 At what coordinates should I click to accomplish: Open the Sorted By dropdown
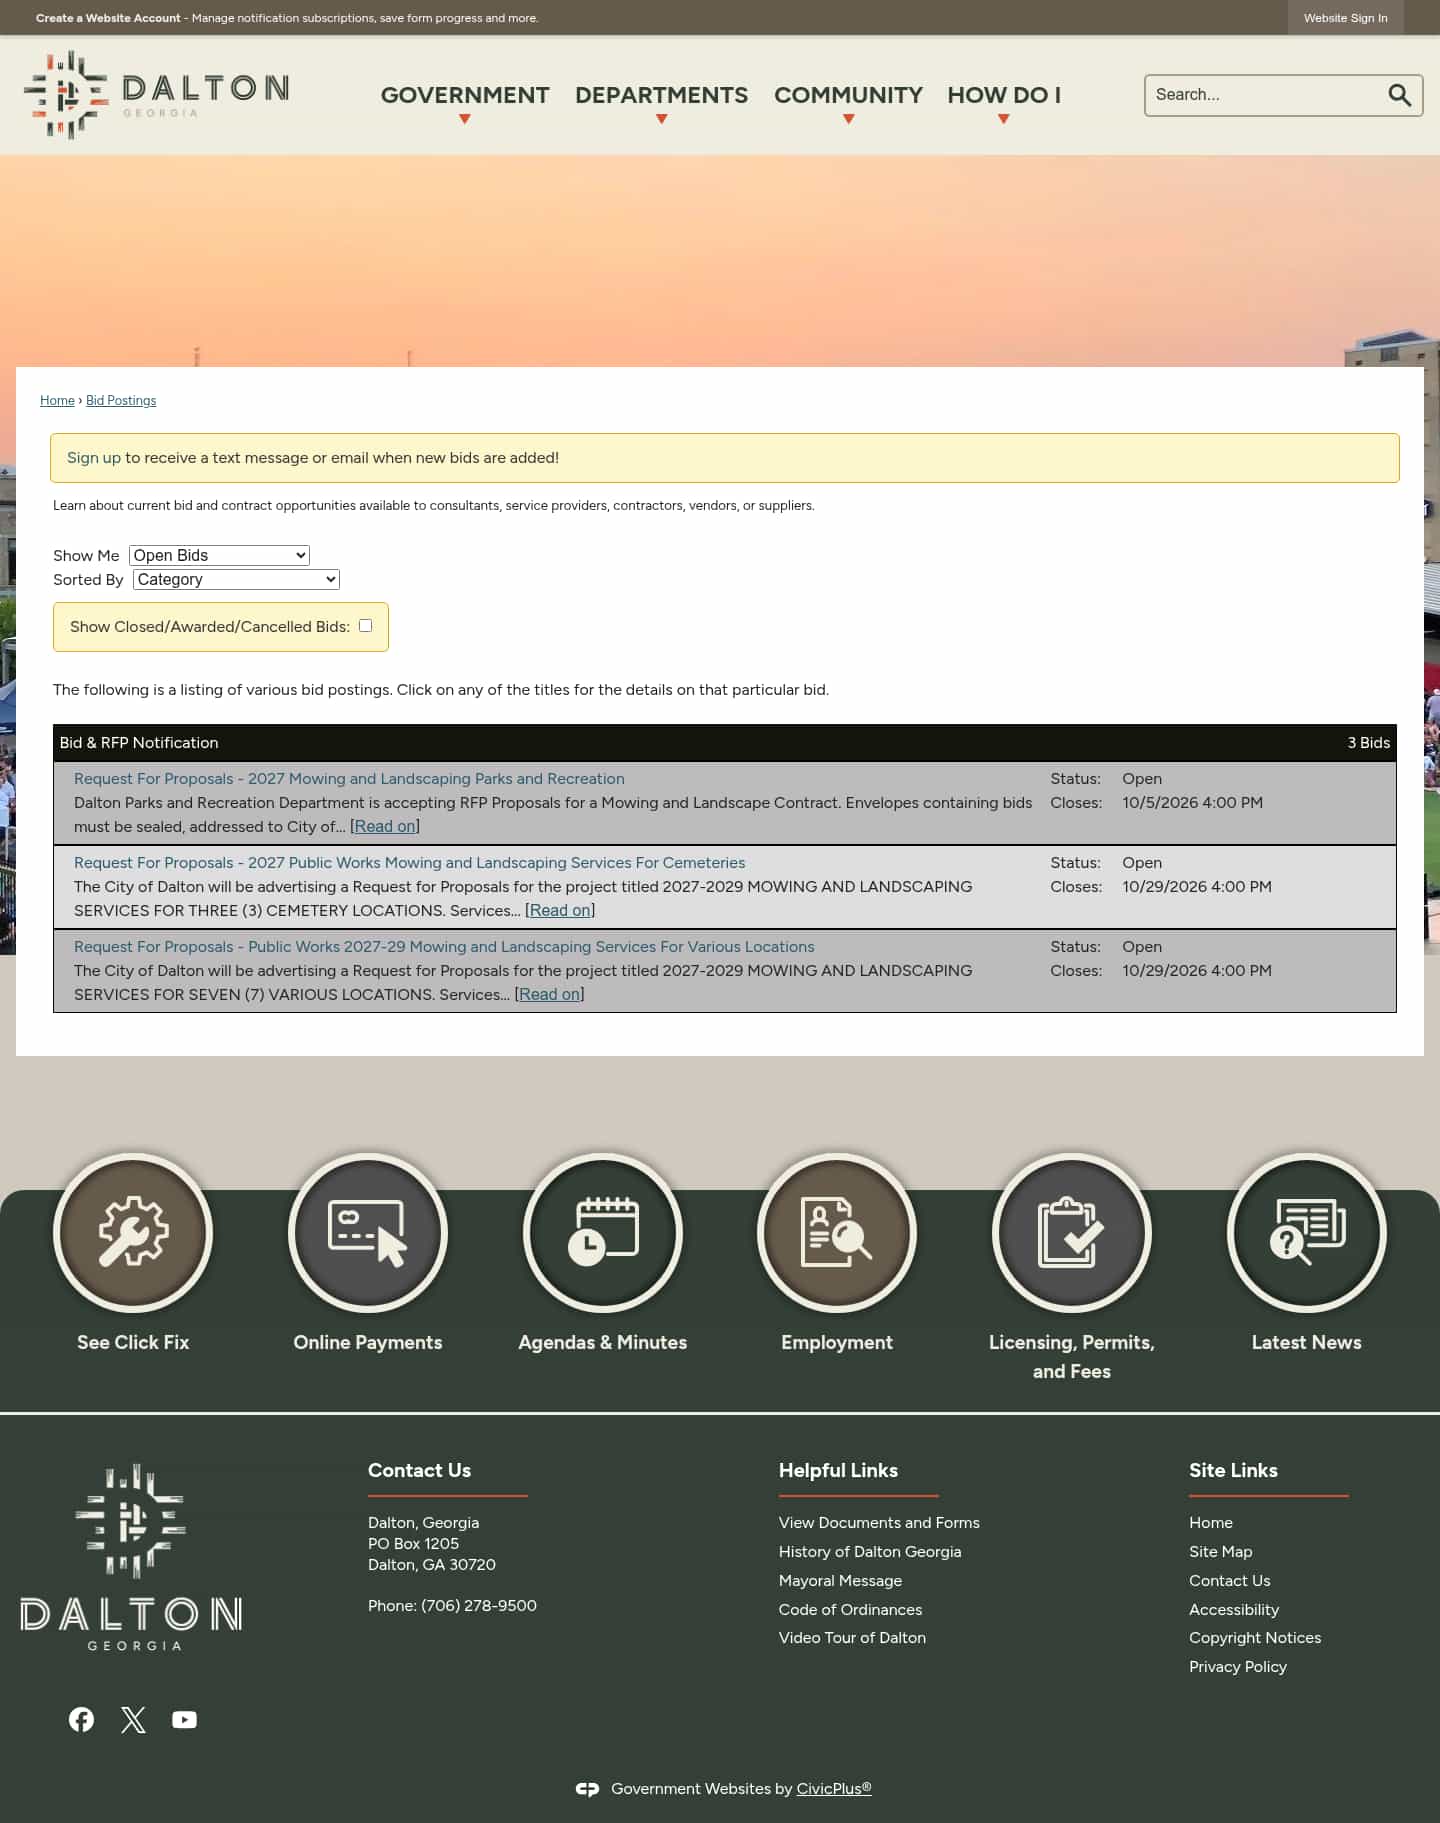pyautogui.click(x=236, y=579)
